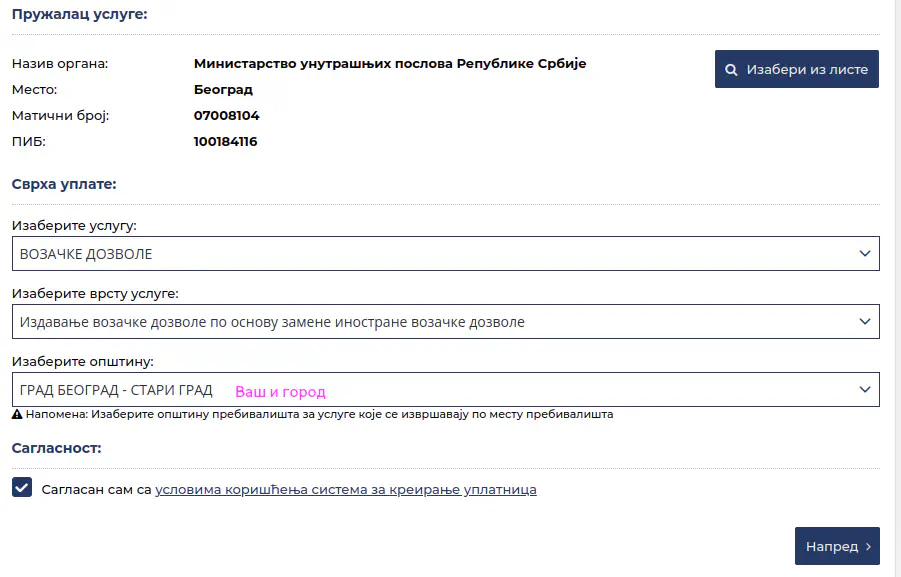Click the warning triangle icon next to Напомена
901x577 pixels.
pyautogui.click(x=18, y=413)
